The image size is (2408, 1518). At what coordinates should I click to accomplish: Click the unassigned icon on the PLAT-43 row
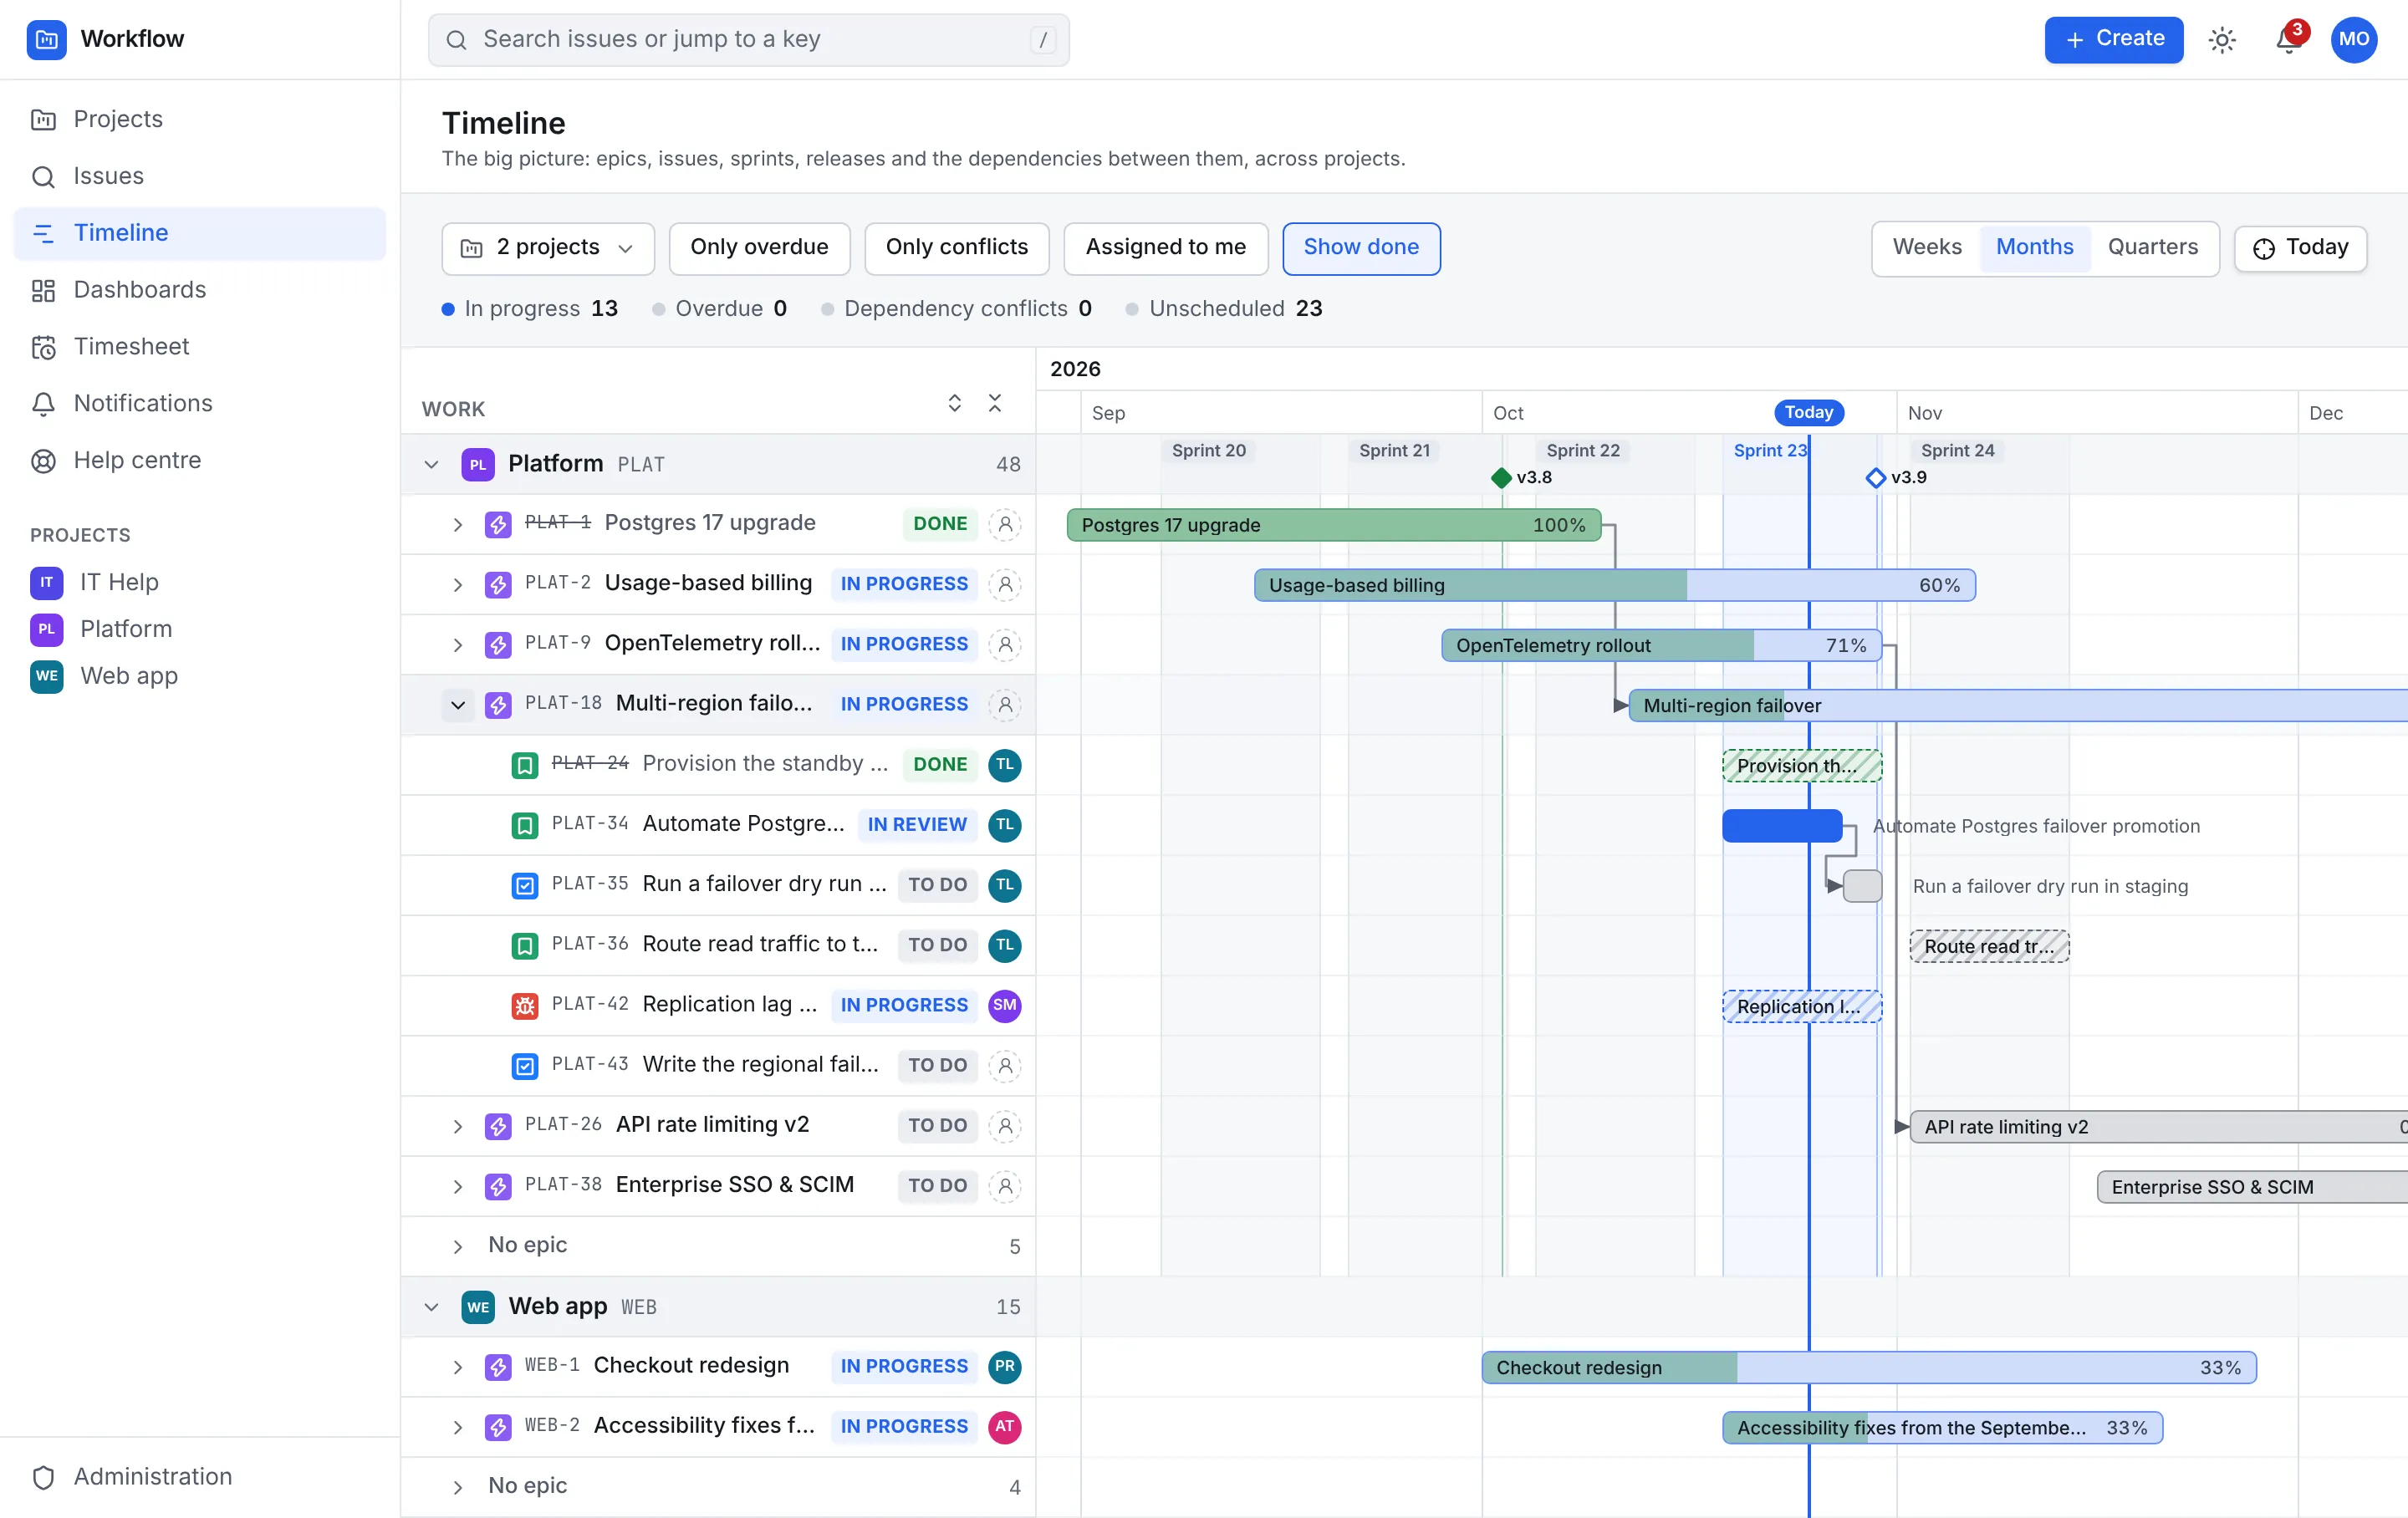click(x=1005, y=1066)
